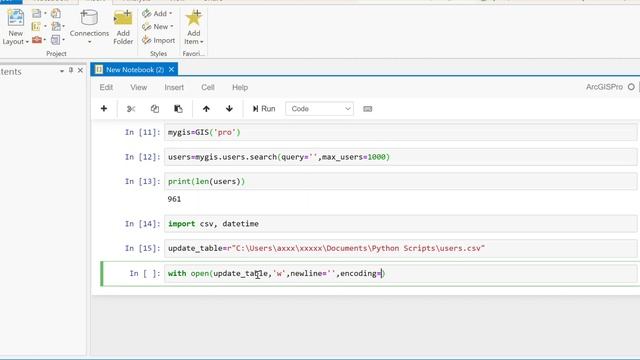640x360 pixels.
Task: Click into cell In [11] mygis=GIS code
Action: [x=400, y=132]
